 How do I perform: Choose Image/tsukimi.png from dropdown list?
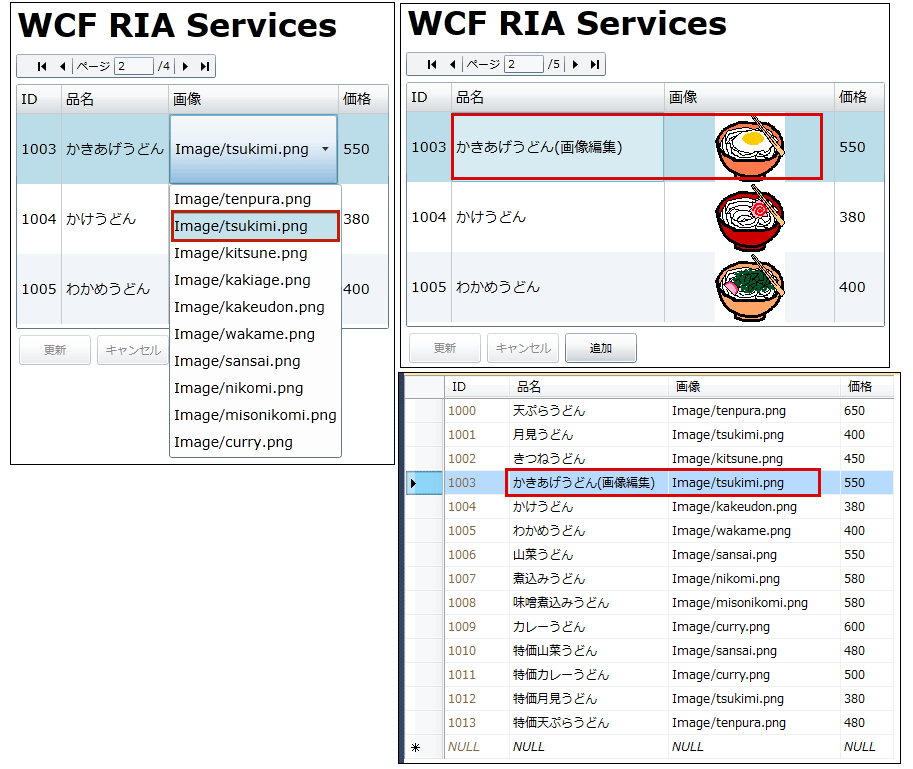coord(255,226)
